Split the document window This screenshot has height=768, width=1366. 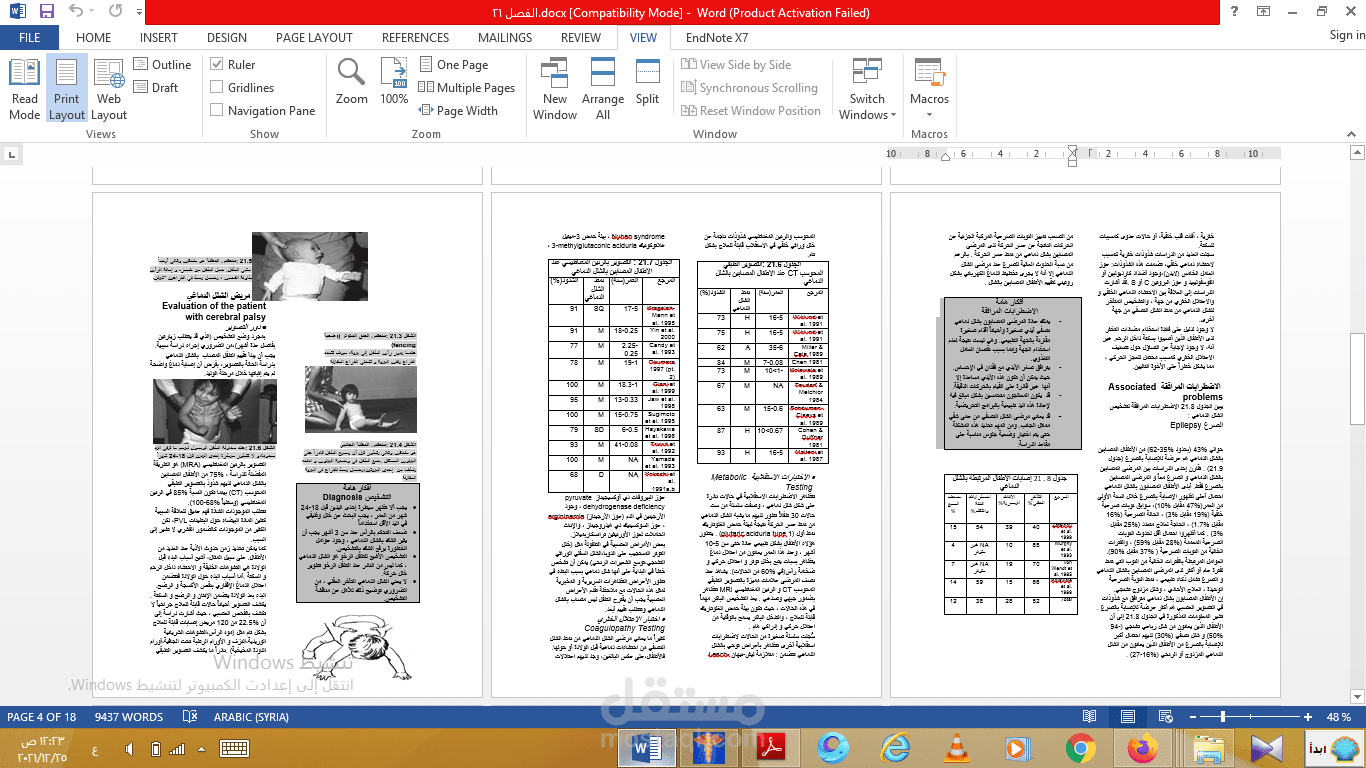[648, 82]
